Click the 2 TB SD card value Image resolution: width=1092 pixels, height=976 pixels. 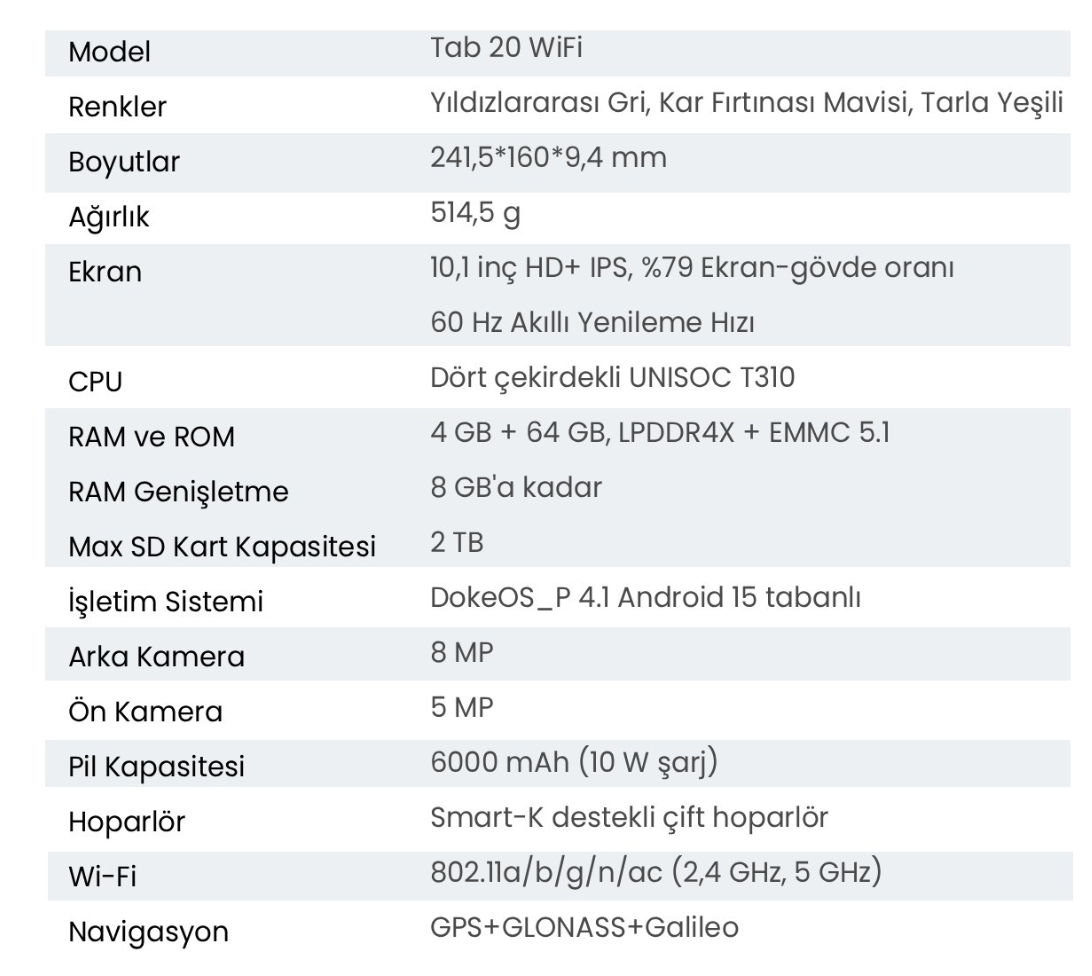point(457,543)
